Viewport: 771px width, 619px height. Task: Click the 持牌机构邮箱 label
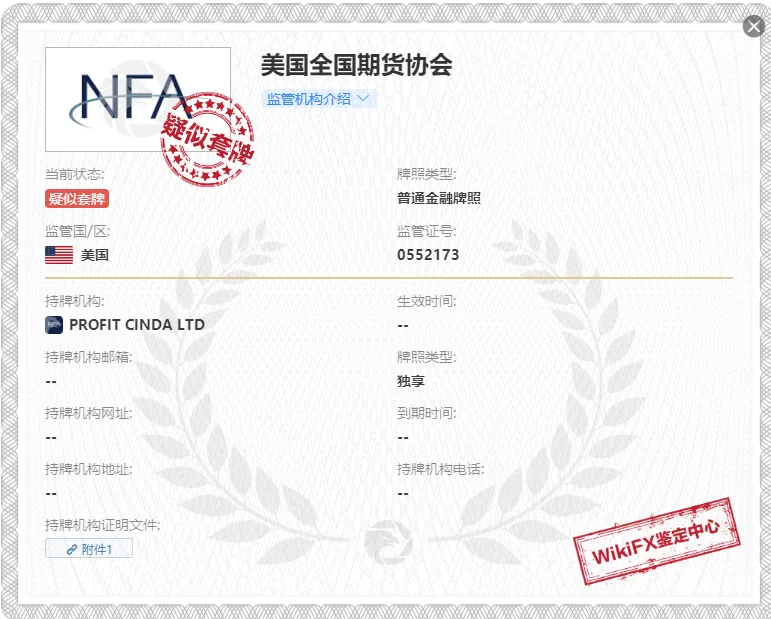click(89, 356)
